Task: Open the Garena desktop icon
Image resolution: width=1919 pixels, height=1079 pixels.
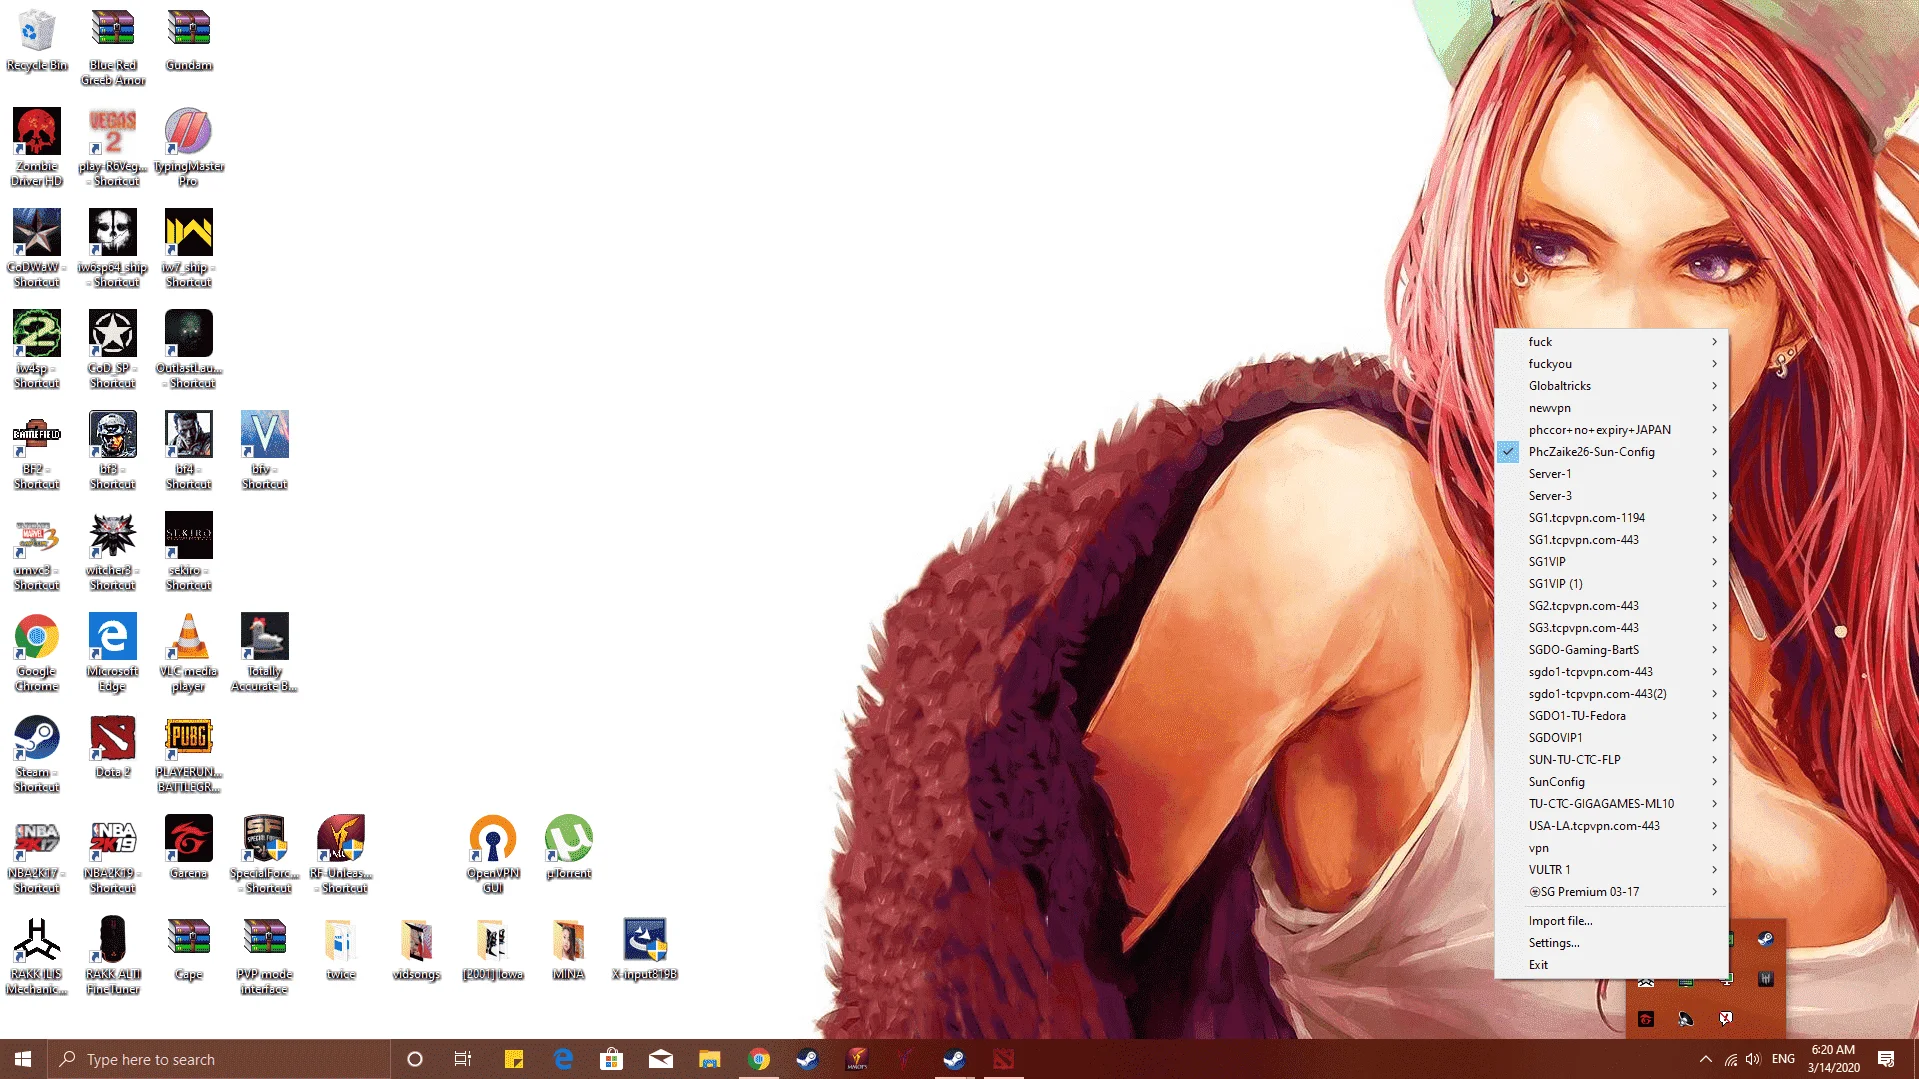Action: pos(189,846)
